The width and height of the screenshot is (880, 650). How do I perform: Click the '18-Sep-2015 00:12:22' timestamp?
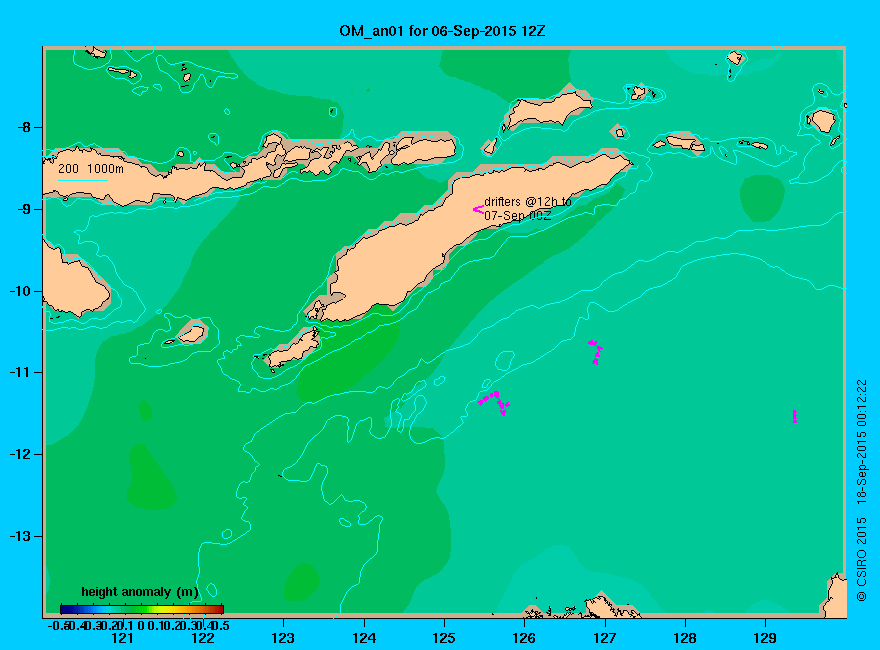(x=861, y=441)
